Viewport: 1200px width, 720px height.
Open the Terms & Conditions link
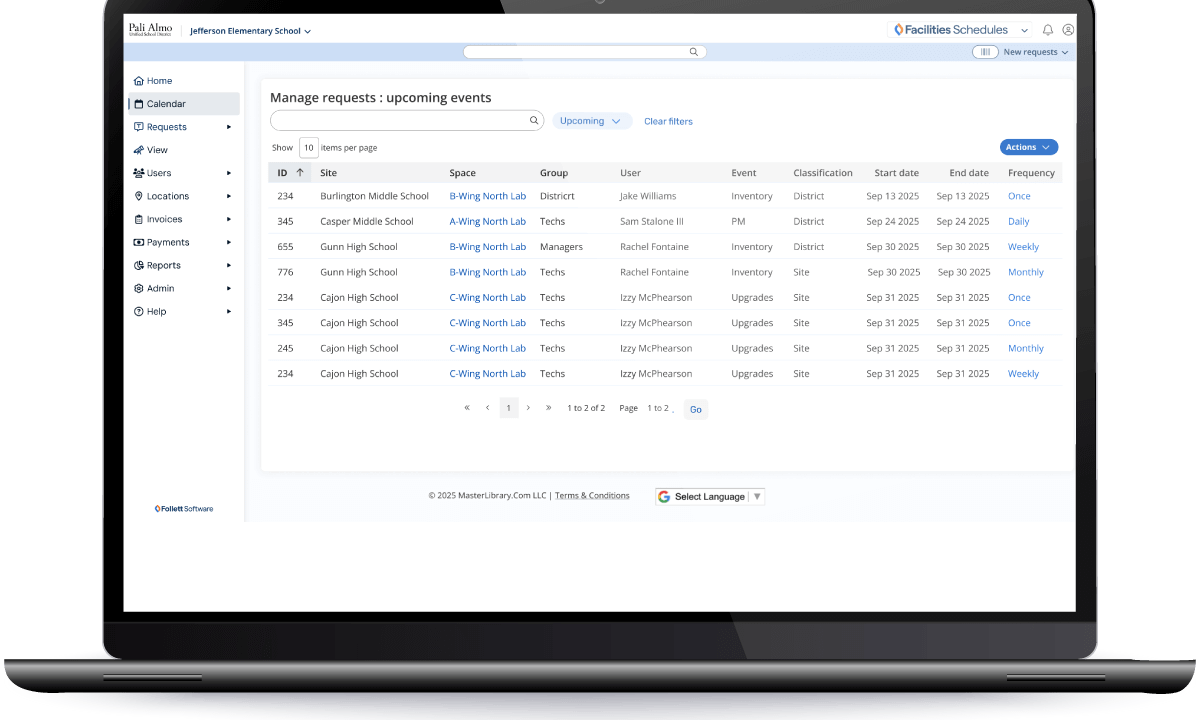point(592,496)
